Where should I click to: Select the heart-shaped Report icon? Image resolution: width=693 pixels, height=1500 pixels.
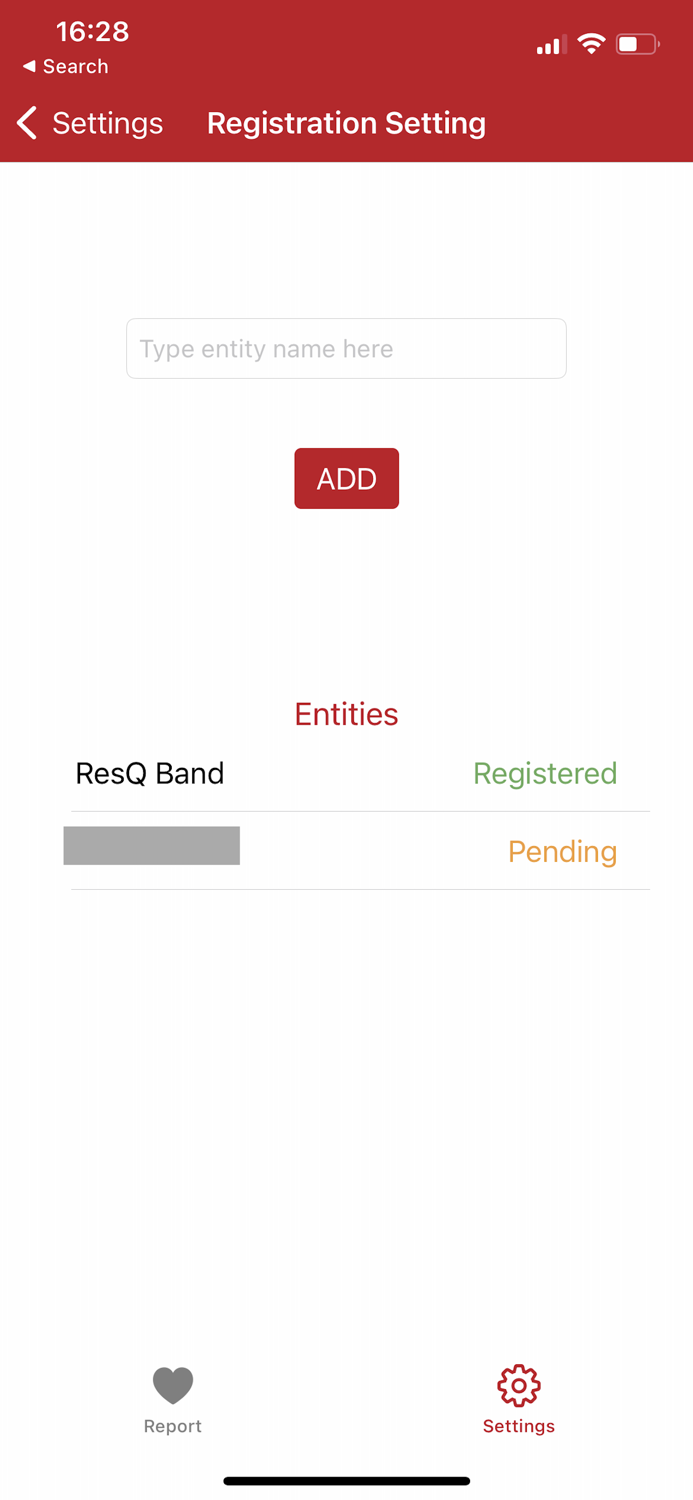pyautogui.click(x=172, y=1385)
